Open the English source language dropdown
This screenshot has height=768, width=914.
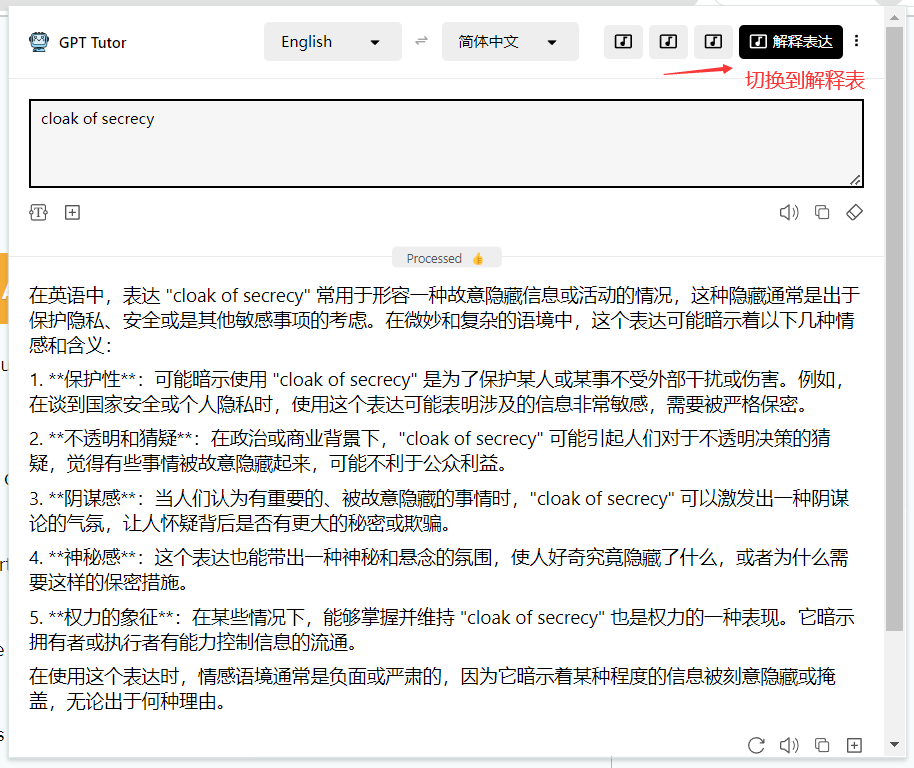tap(332, 41)
